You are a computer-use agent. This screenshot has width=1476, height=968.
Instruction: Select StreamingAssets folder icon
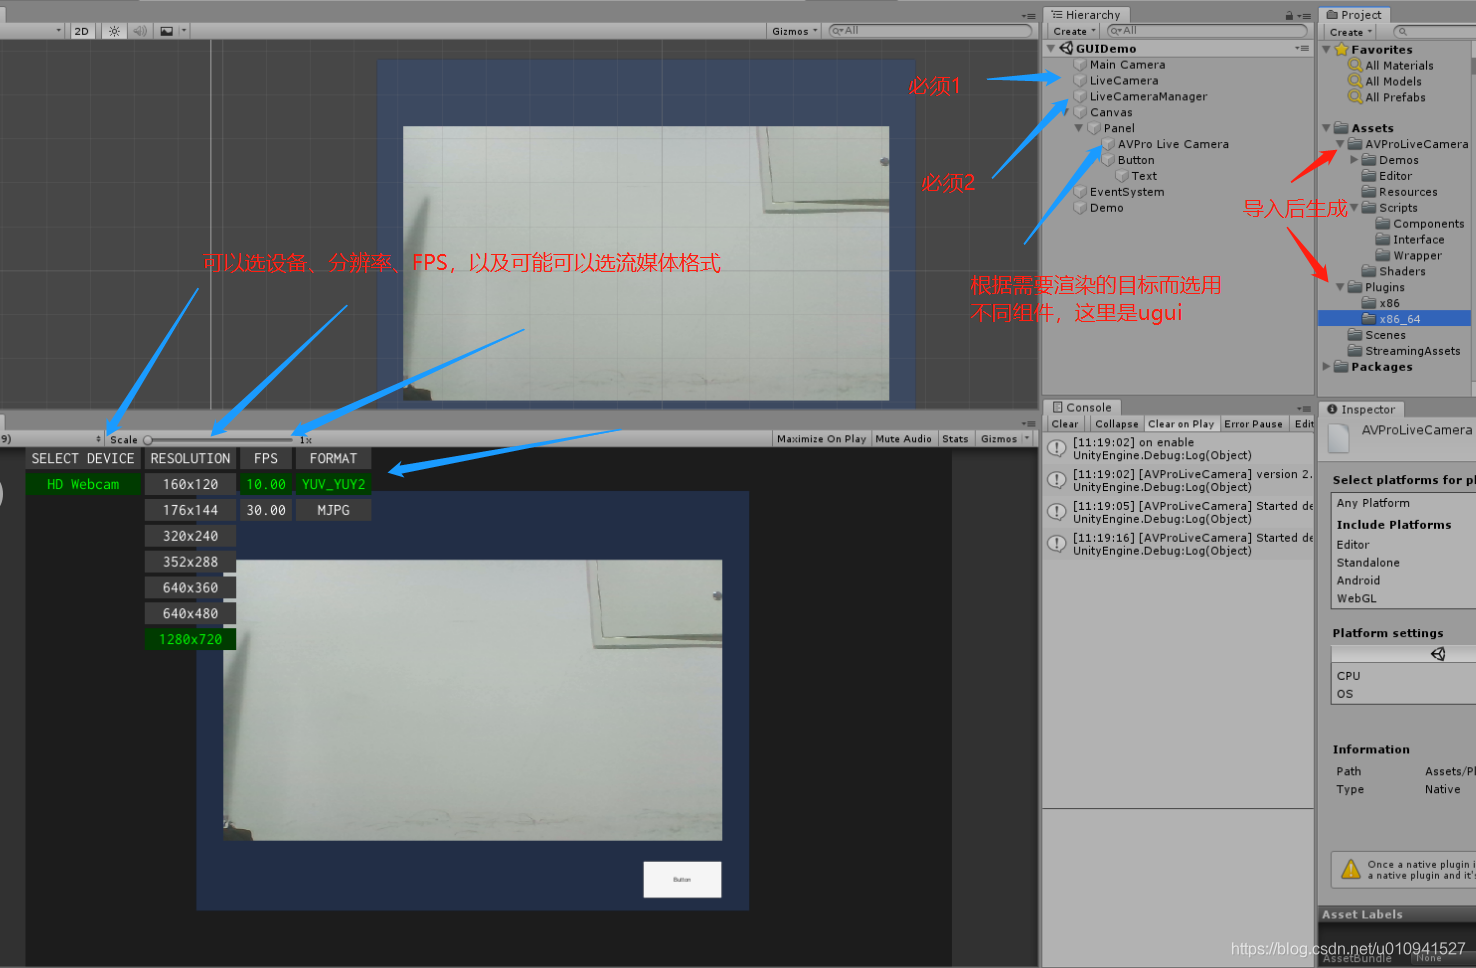(x=1355, y=351)
